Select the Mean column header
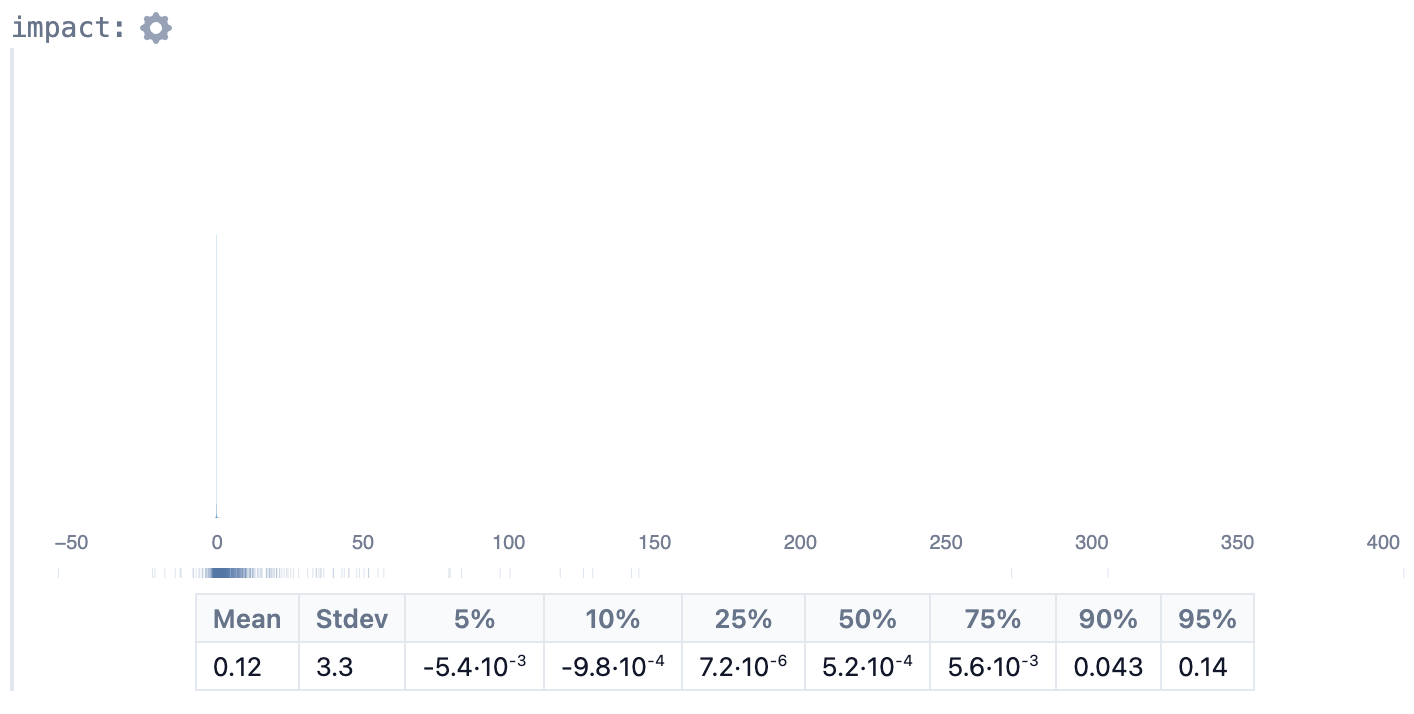 point(247,619)
